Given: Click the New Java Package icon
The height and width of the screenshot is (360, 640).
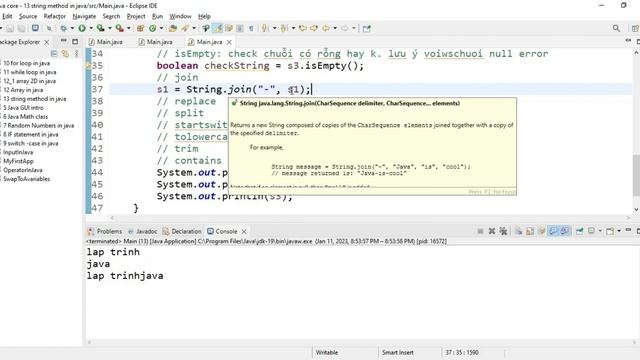Looking at the screenshot, I should tap(140, 28).
